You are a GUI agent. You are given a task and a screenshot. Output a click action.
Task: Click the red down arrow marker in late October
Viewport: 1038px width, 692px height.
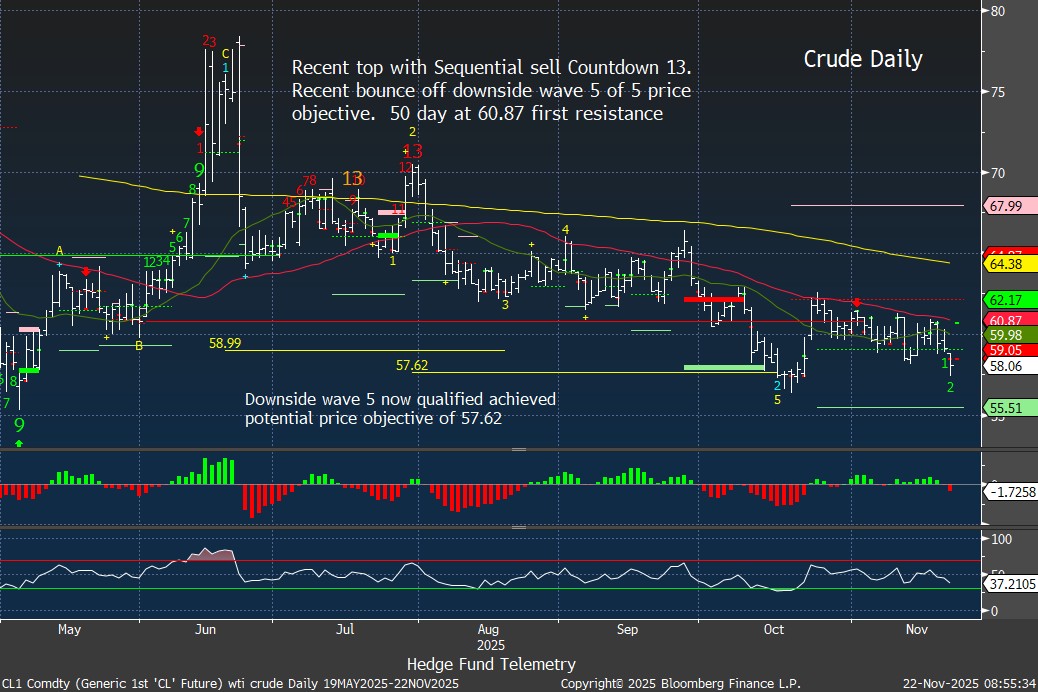pyautogui.click(x=857, y=302)
